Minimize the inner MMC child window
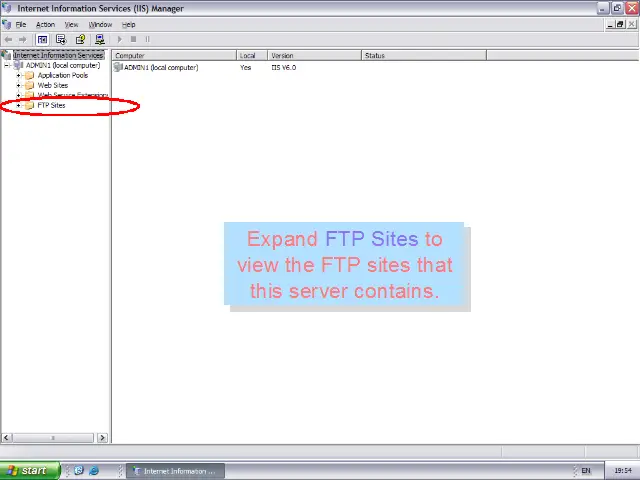Screen dimensions: 640x480 tap(610, 25)
